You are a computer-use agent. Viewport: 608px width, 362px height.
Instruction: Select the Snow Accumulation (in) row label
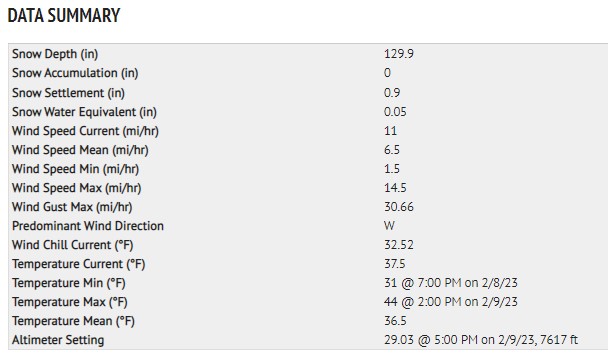click(x=75, y=73)
